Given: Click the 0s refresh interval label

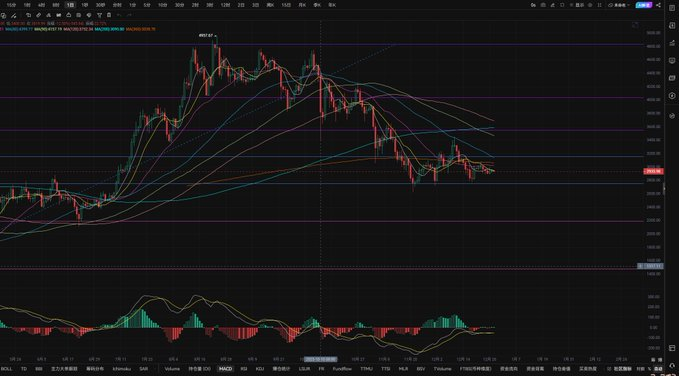Looking at the screenshot, I should [533, 5].
